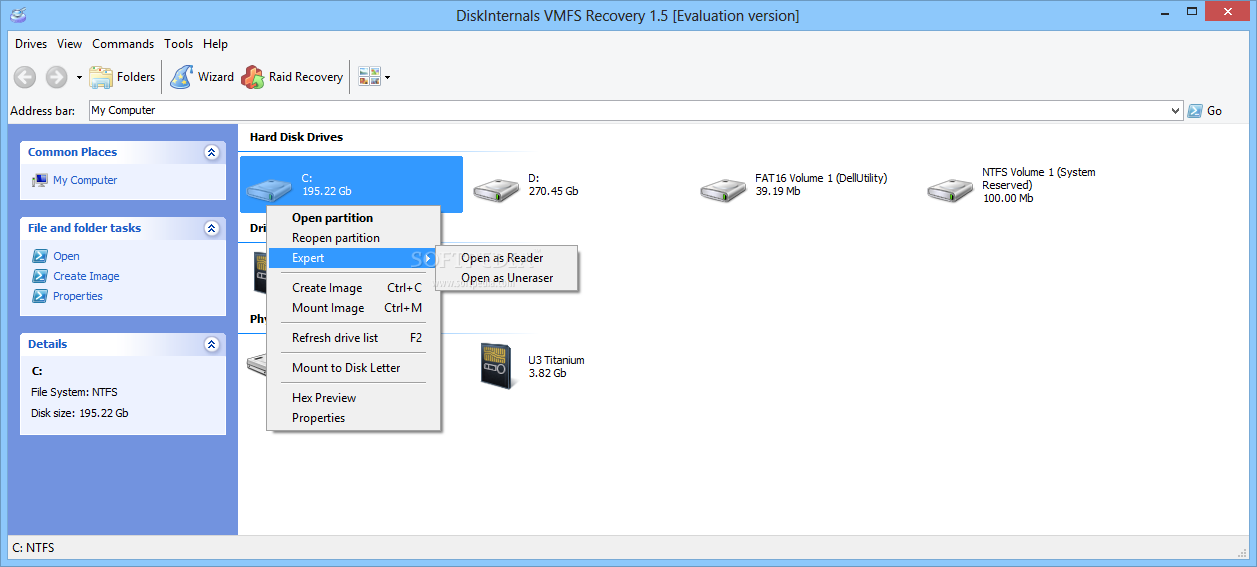Open the navigation history dropdown arrow

pyautogui.click(x=79, y=77)
